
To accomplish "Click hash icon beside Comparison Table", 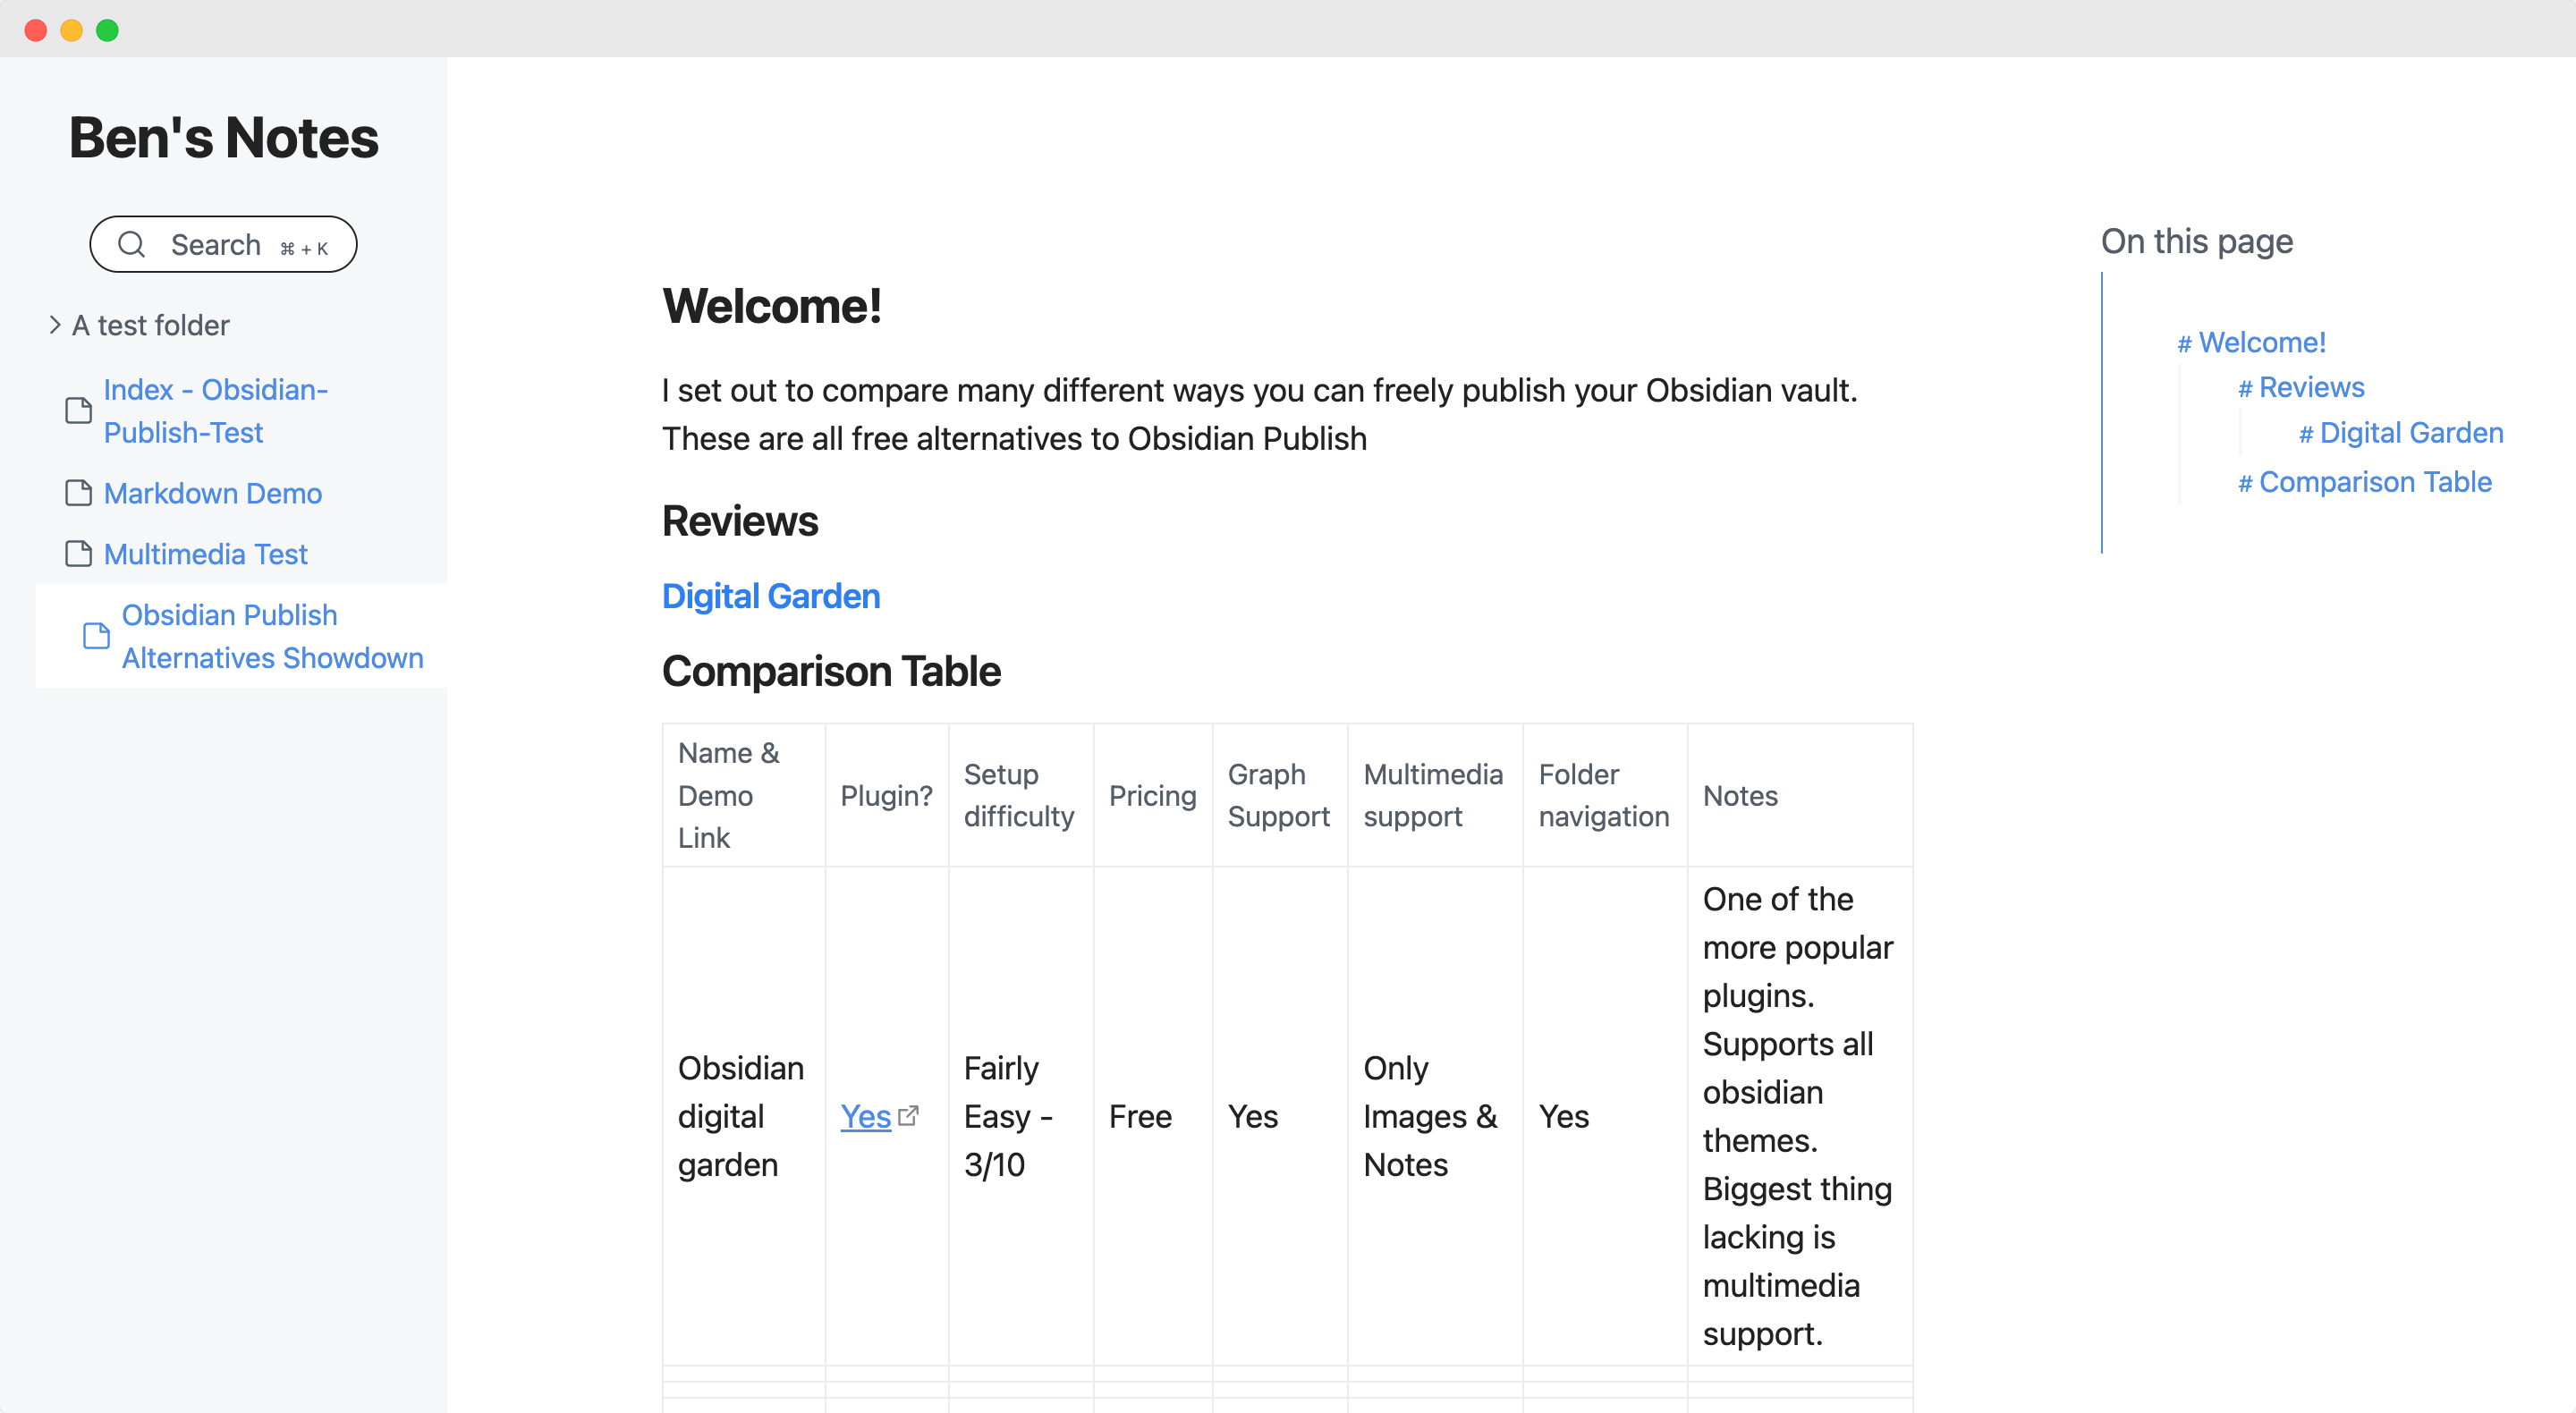I will [2244, 484].
